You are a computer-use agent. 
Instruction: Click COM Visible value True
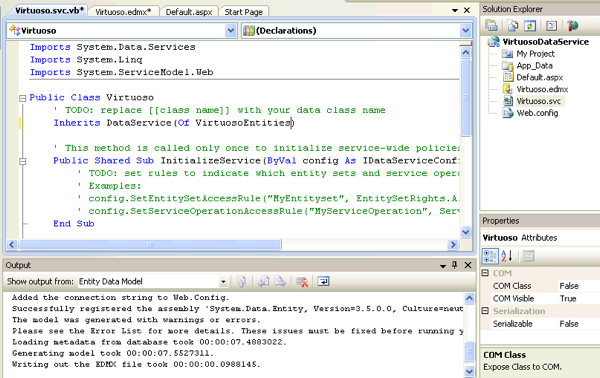point(568,298)
